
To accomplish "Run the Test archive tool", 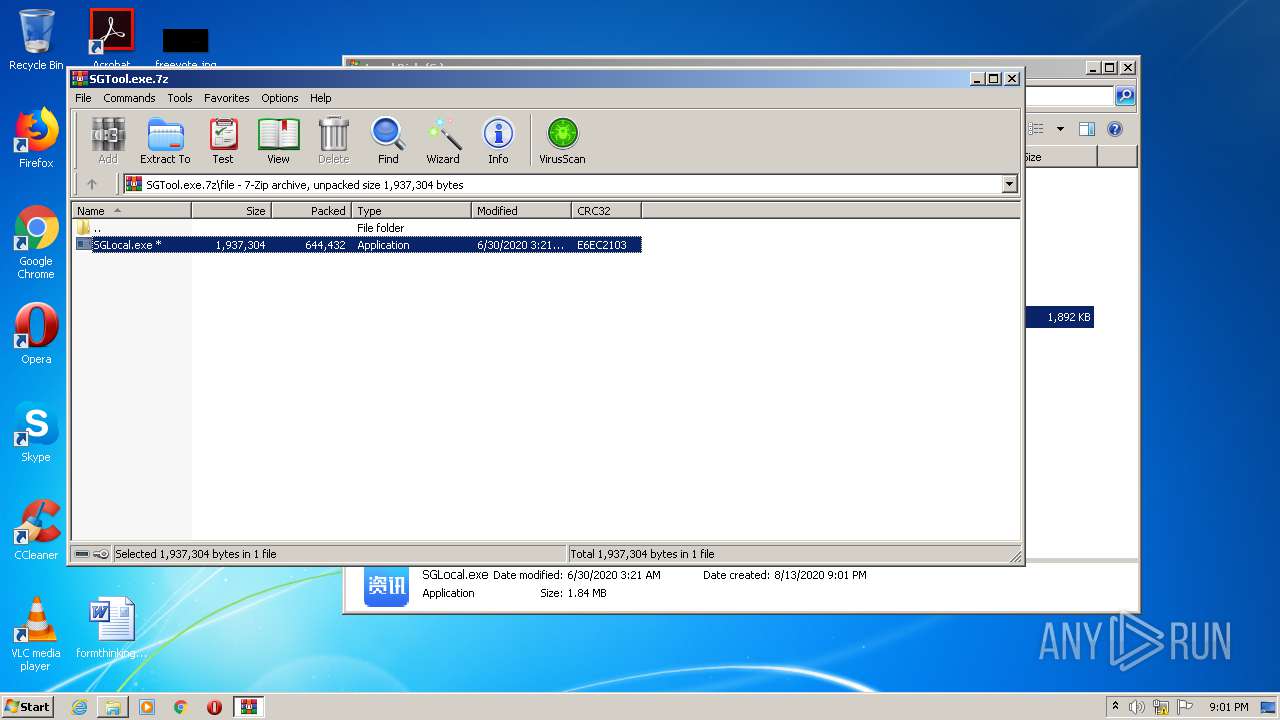I will (223, 141).
